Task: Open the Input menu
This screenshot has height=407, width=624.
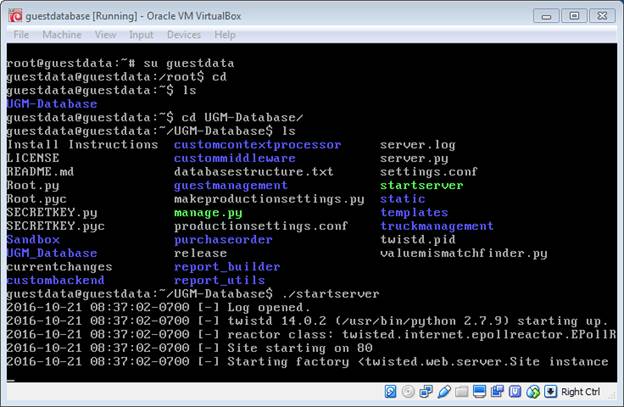Action: [141, 35]
